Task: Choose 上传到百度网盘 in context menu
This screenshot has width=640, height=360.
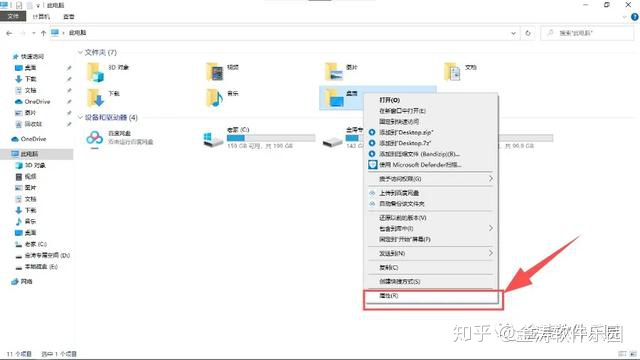Action: click(x=431, y=193)
